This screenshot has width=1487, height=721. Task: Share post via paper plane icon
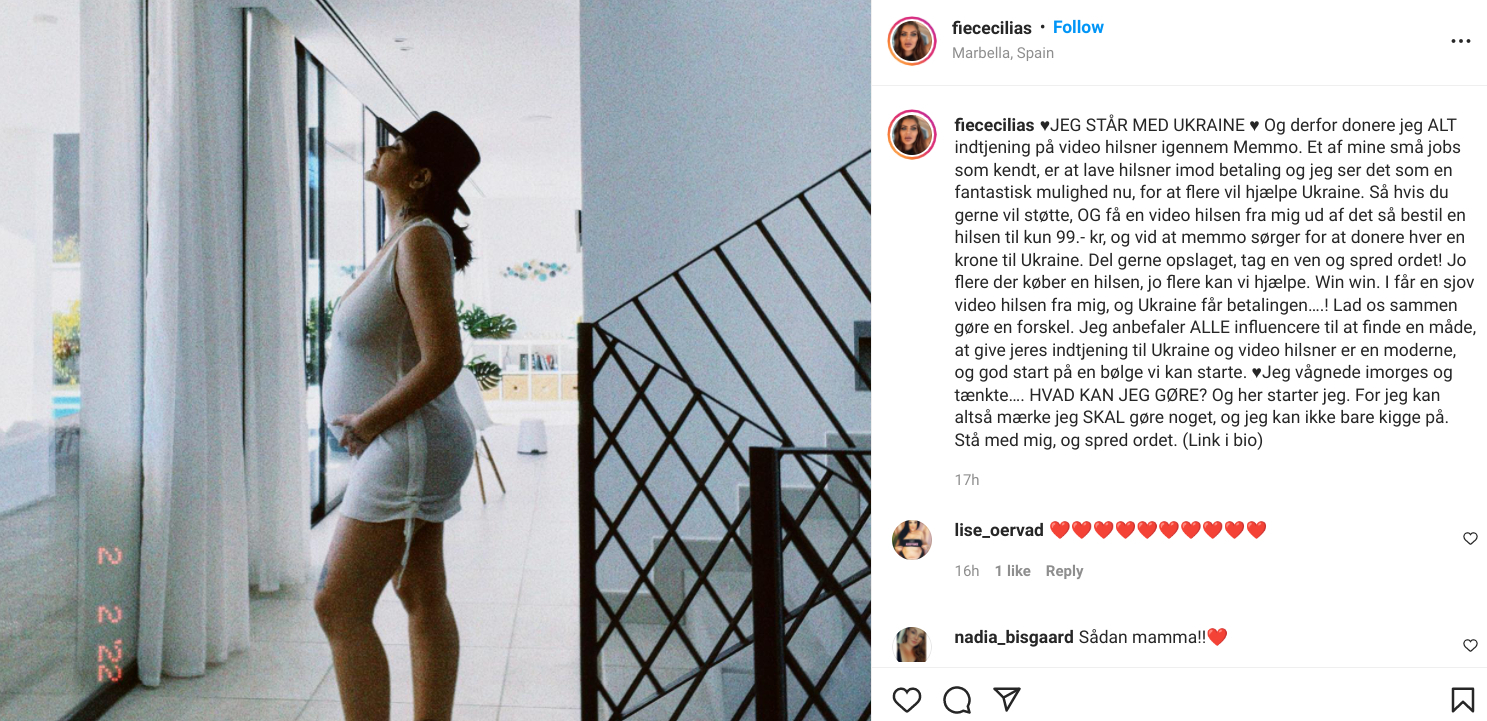coord(1006,699)
